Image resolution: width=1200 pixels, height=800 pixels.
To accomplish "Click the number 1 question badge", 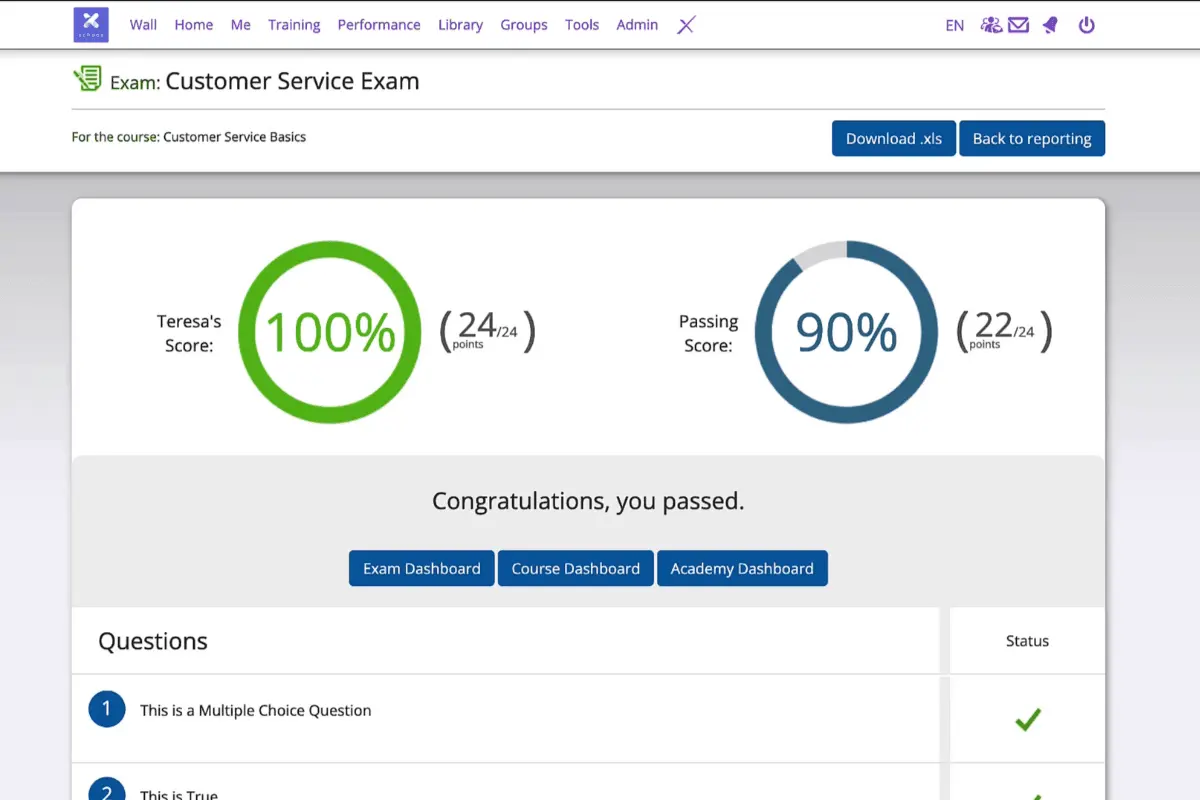I will (x=107, y=709).
